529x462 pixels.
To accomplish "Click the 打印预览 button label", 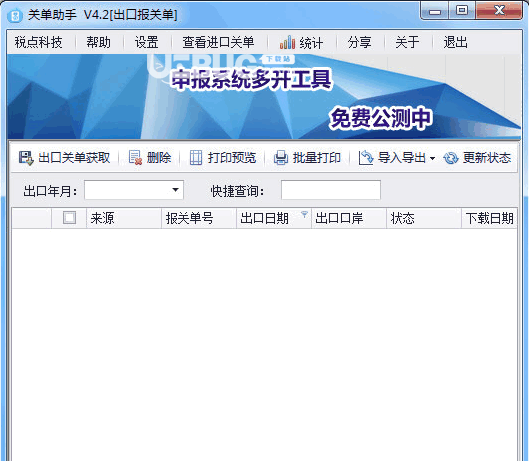I will coord(232,158).
